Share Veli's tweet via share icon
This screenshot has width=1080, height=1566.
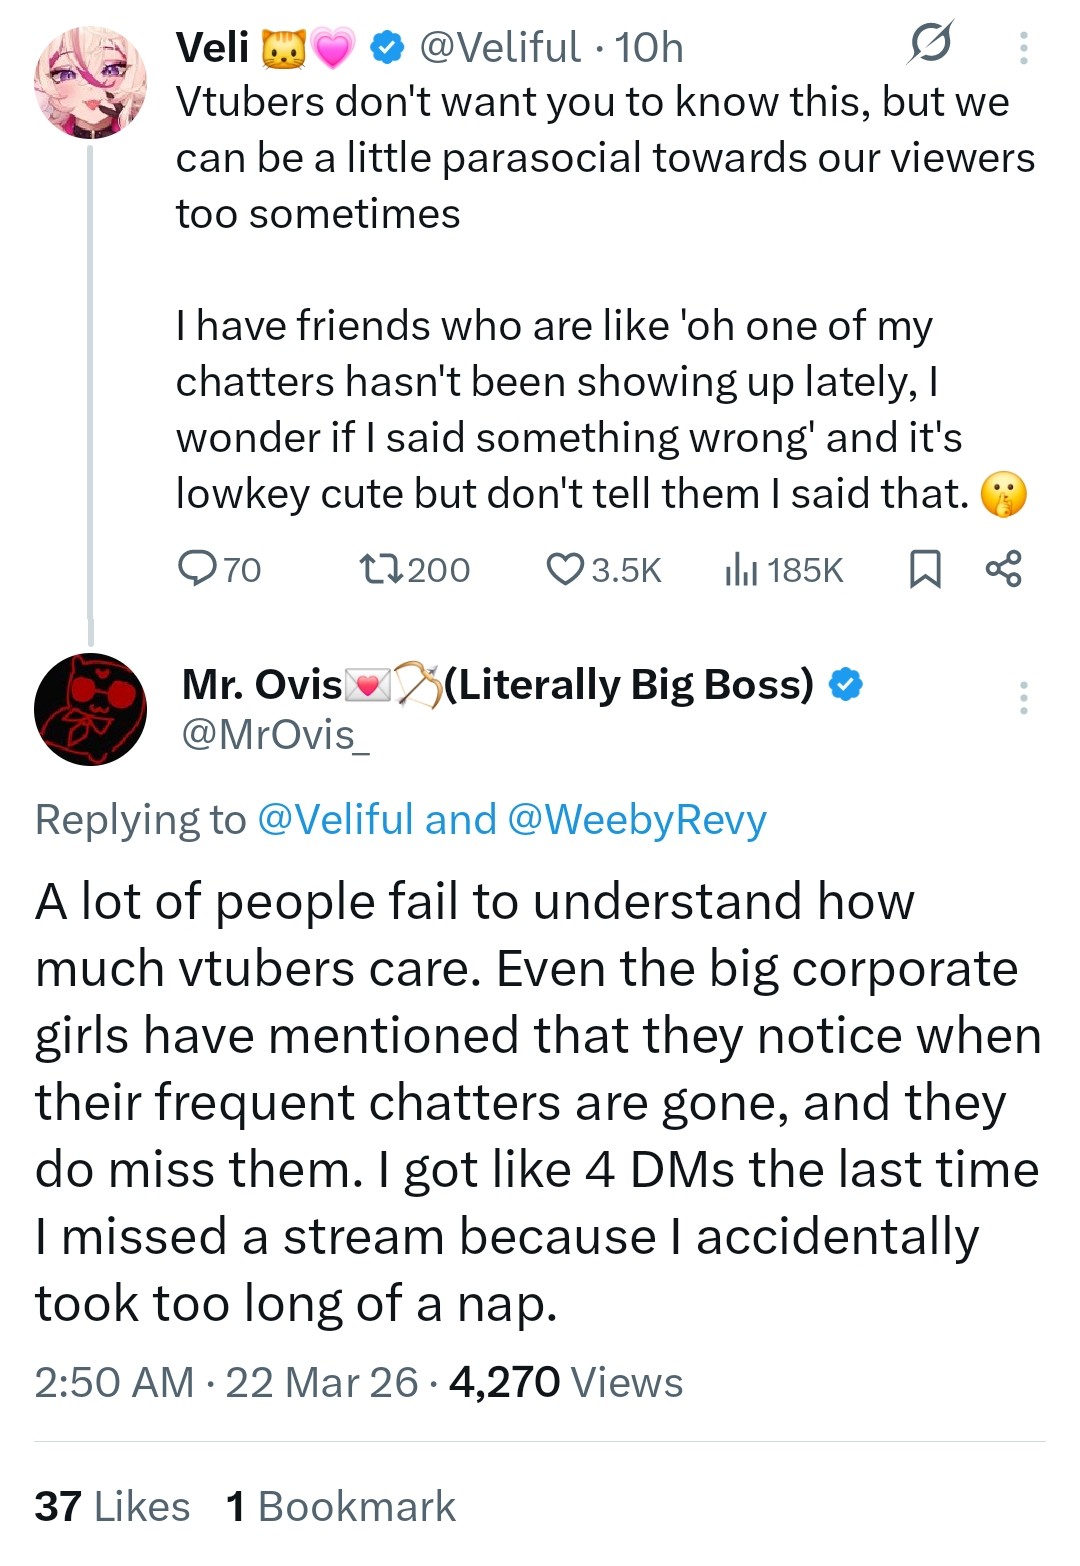[1003, 568]
